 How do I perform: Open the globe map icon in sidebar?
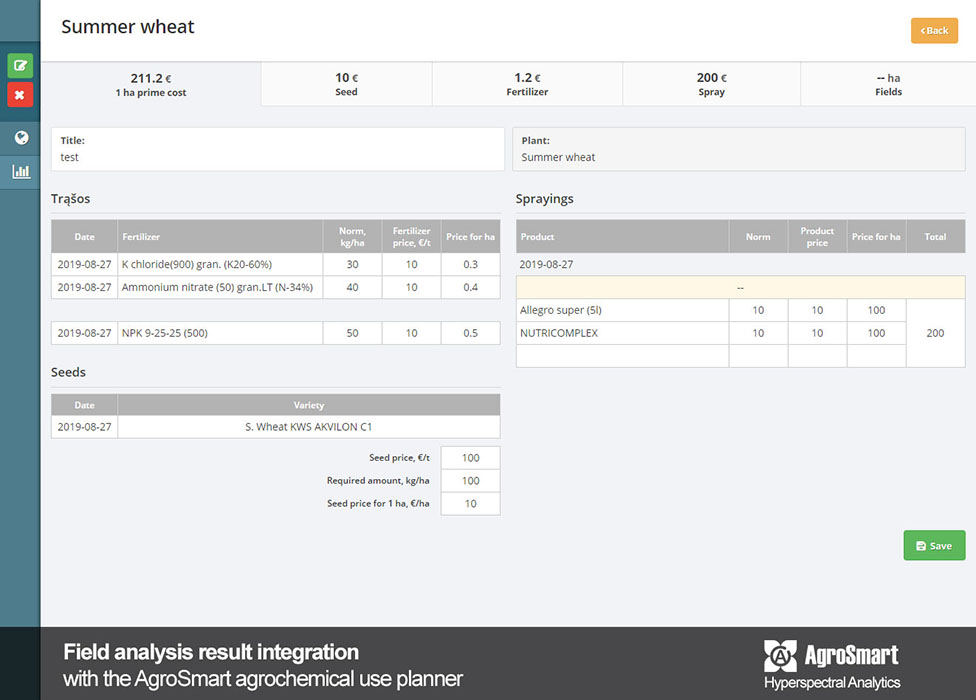click(21, 138)
